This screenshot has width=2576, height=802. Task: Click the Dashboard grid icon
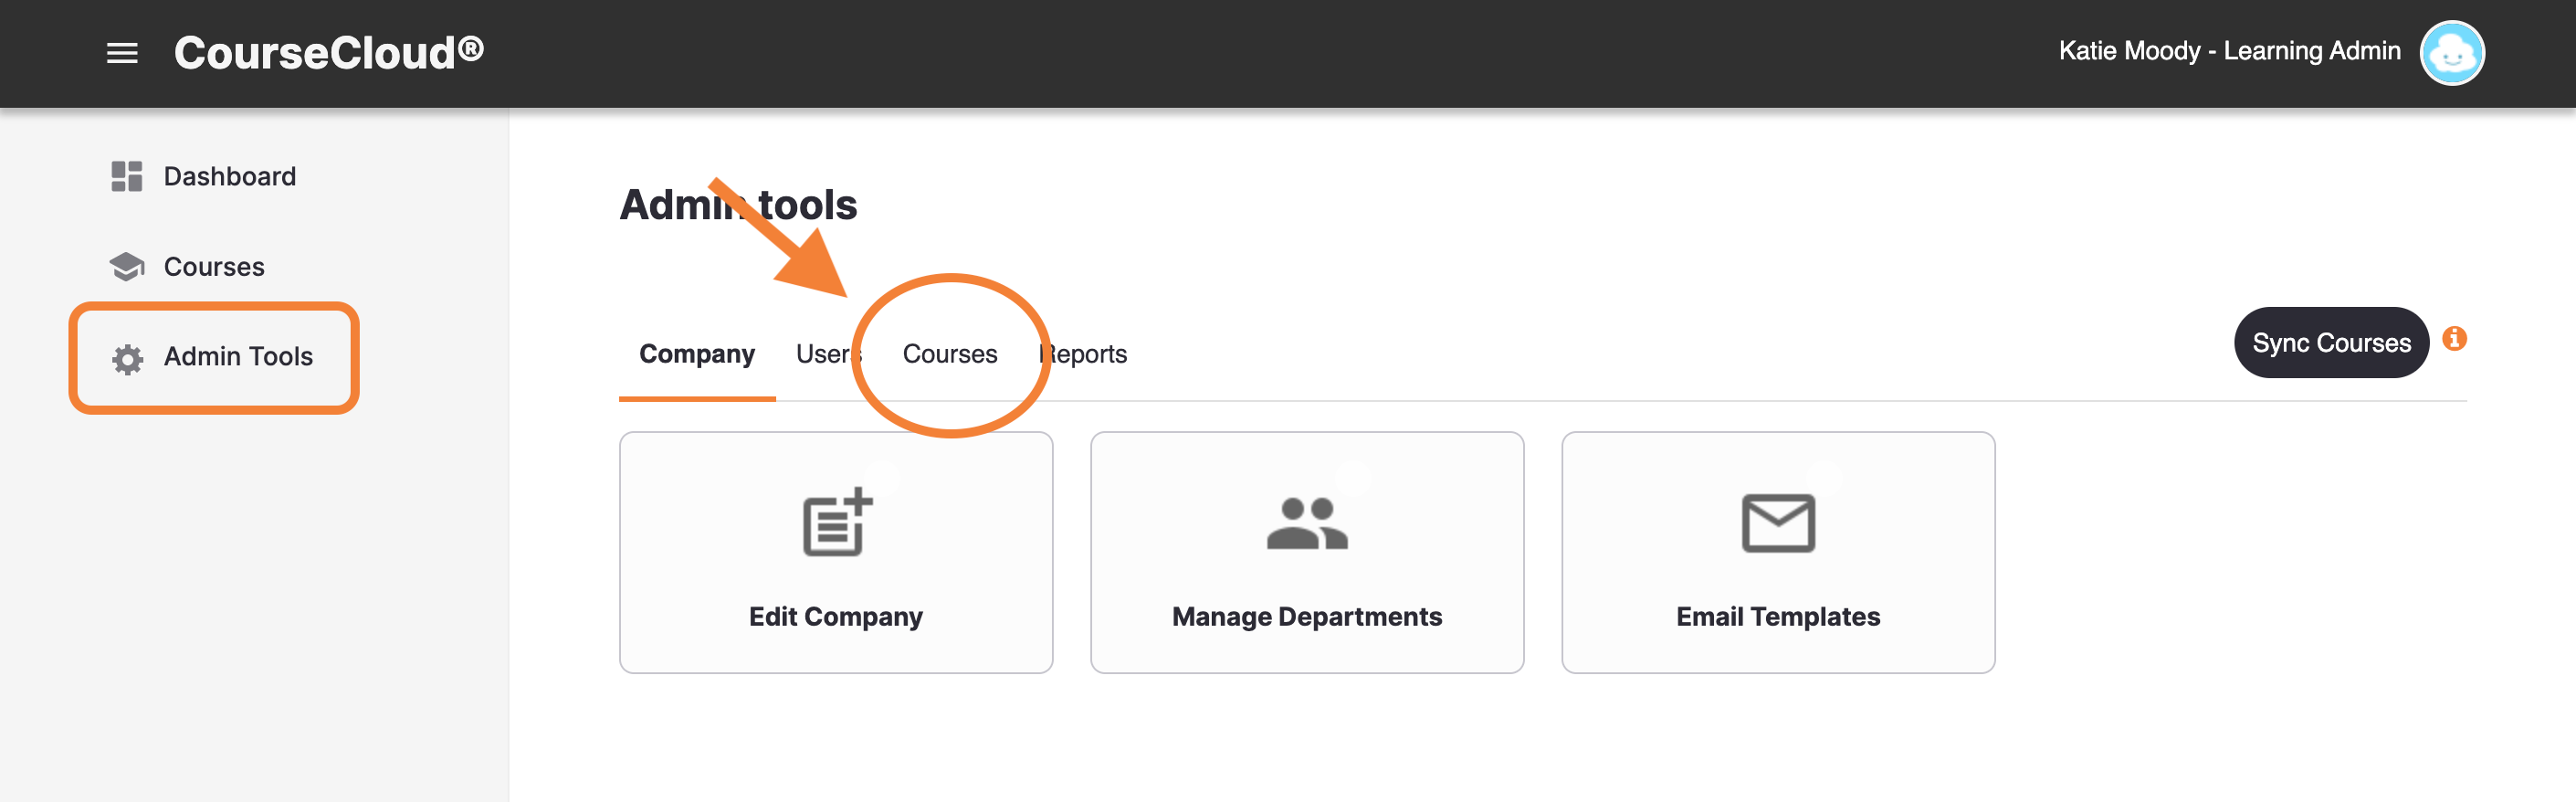(x=127, y=176)
